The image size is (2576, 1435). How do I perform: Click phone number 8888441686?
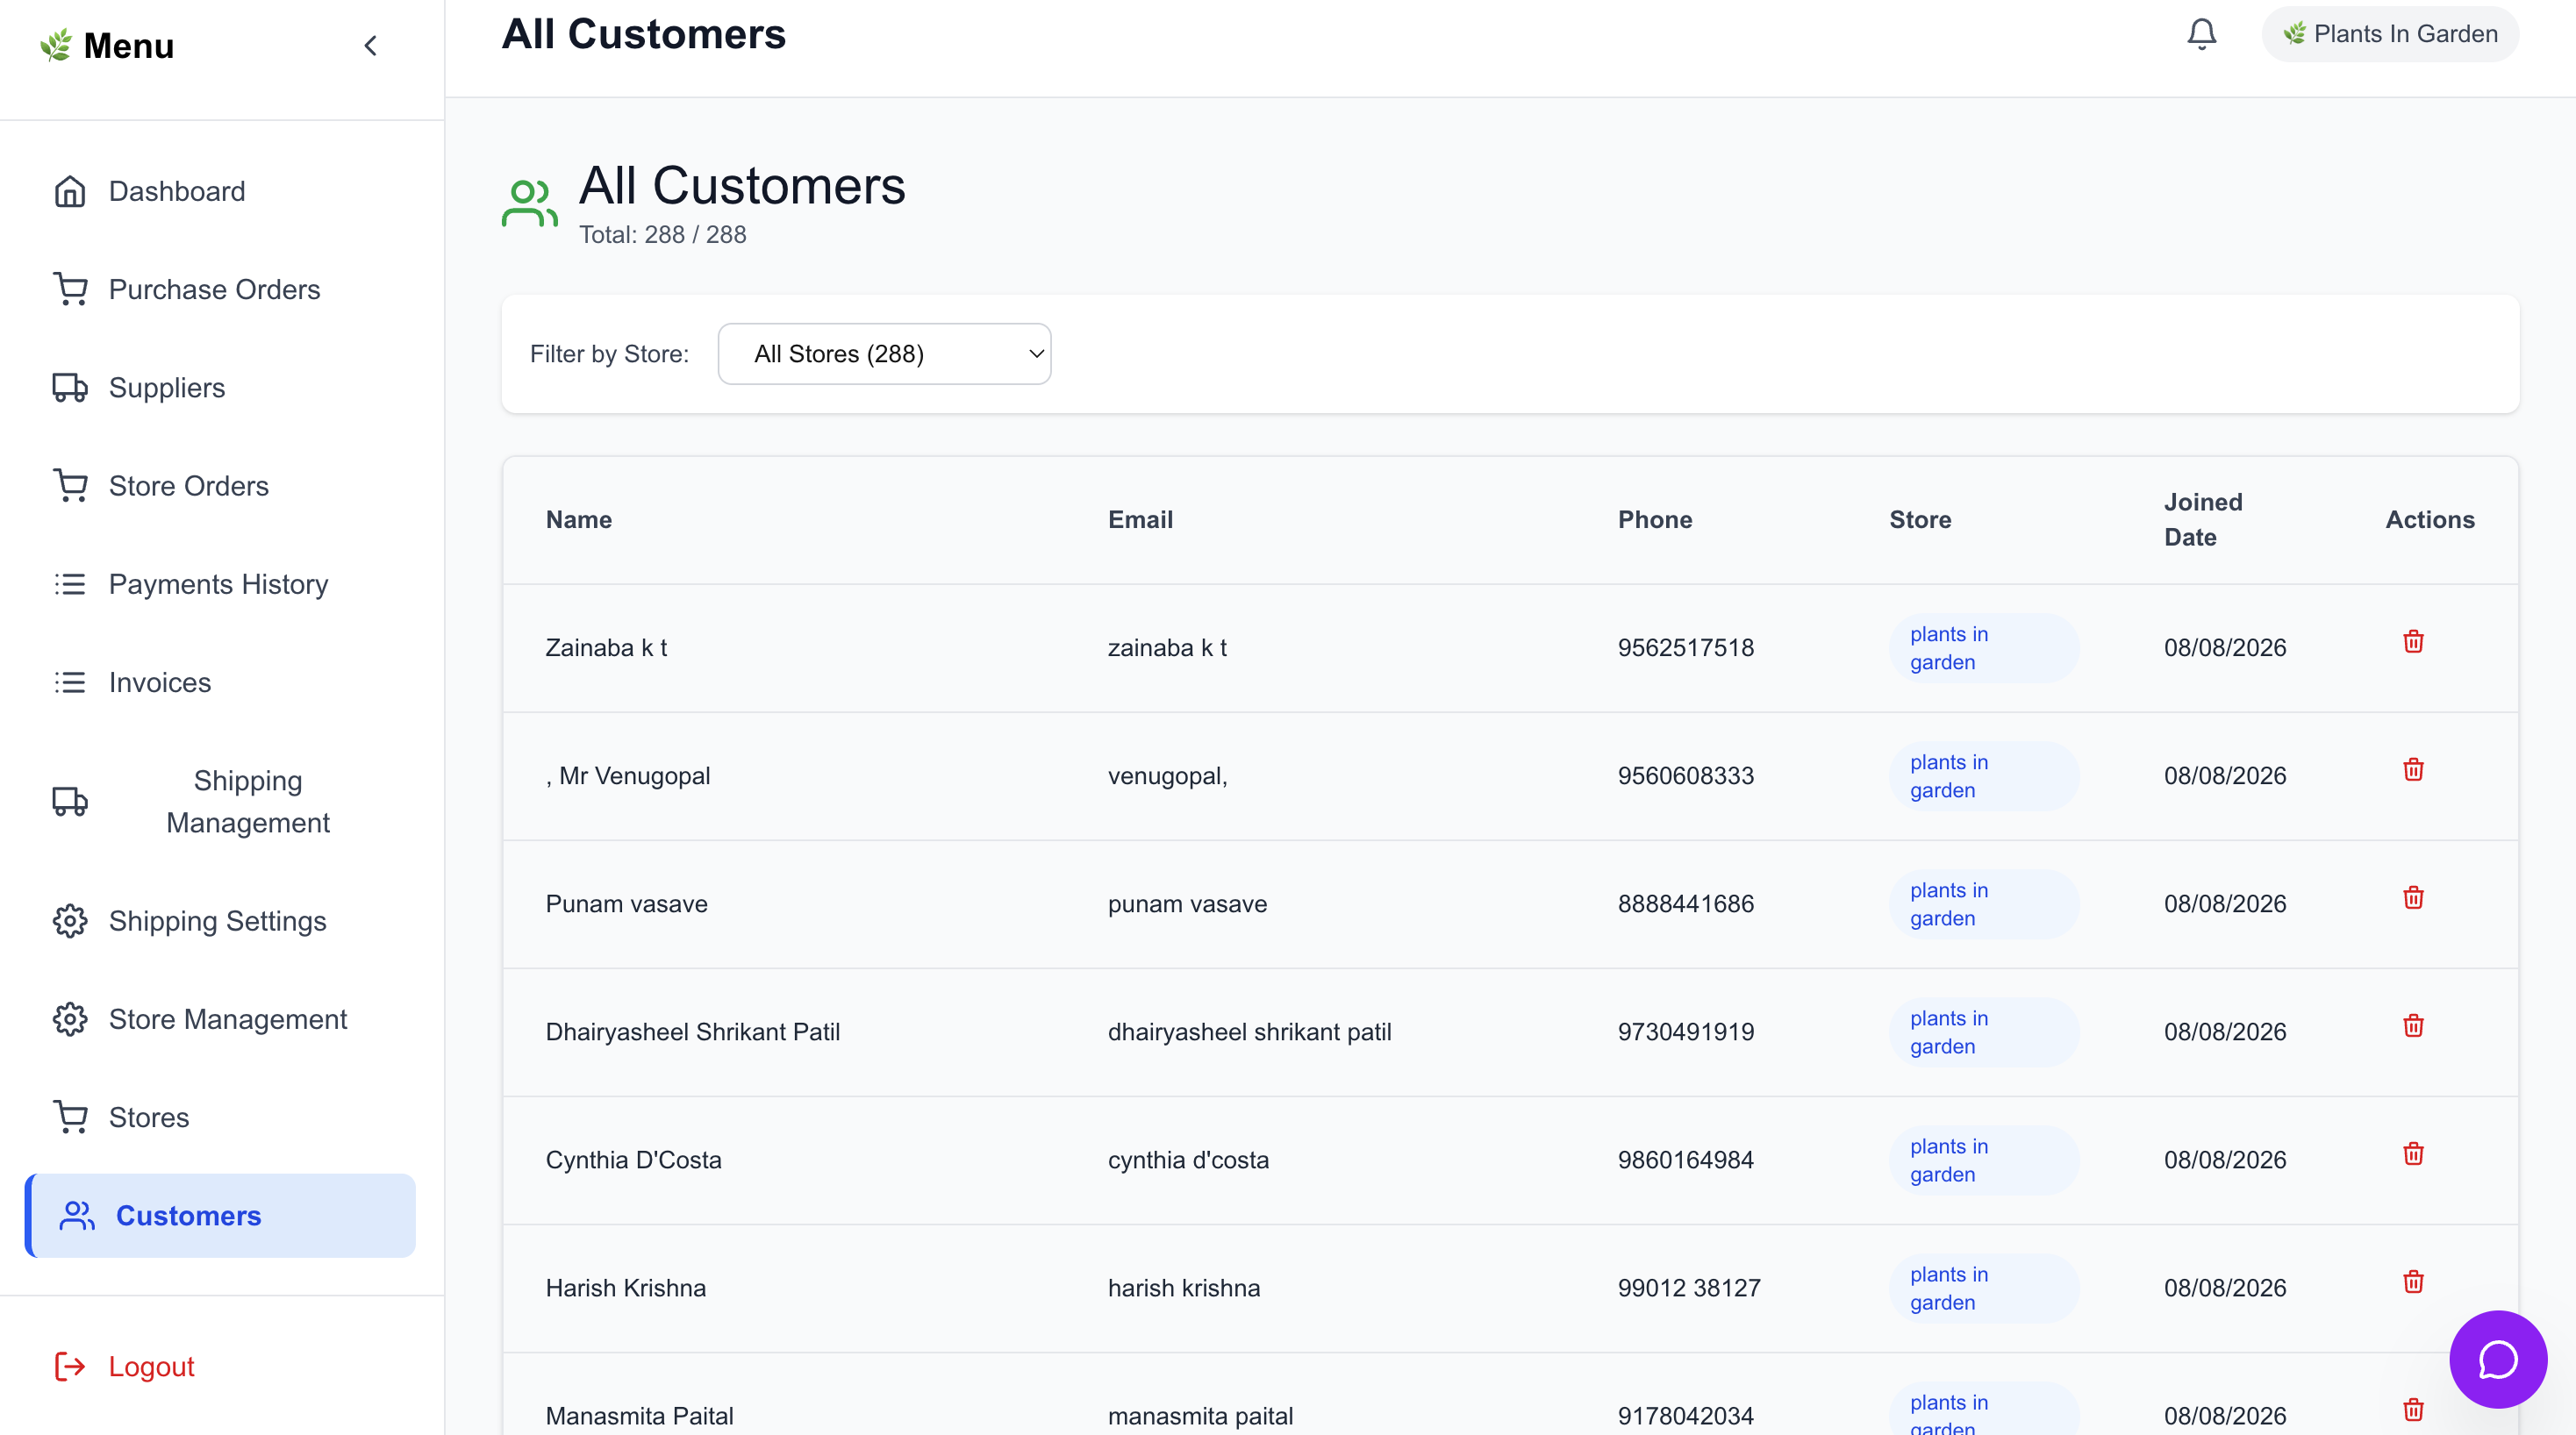tap(1686, 904)
